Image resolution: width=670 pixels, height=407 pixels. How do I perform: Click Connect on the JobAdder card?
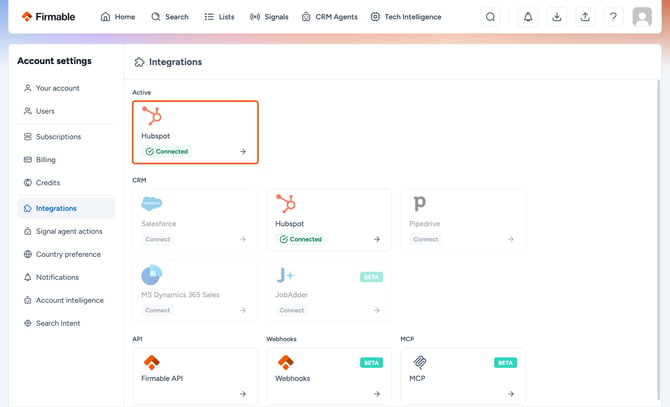coord(292,310)
